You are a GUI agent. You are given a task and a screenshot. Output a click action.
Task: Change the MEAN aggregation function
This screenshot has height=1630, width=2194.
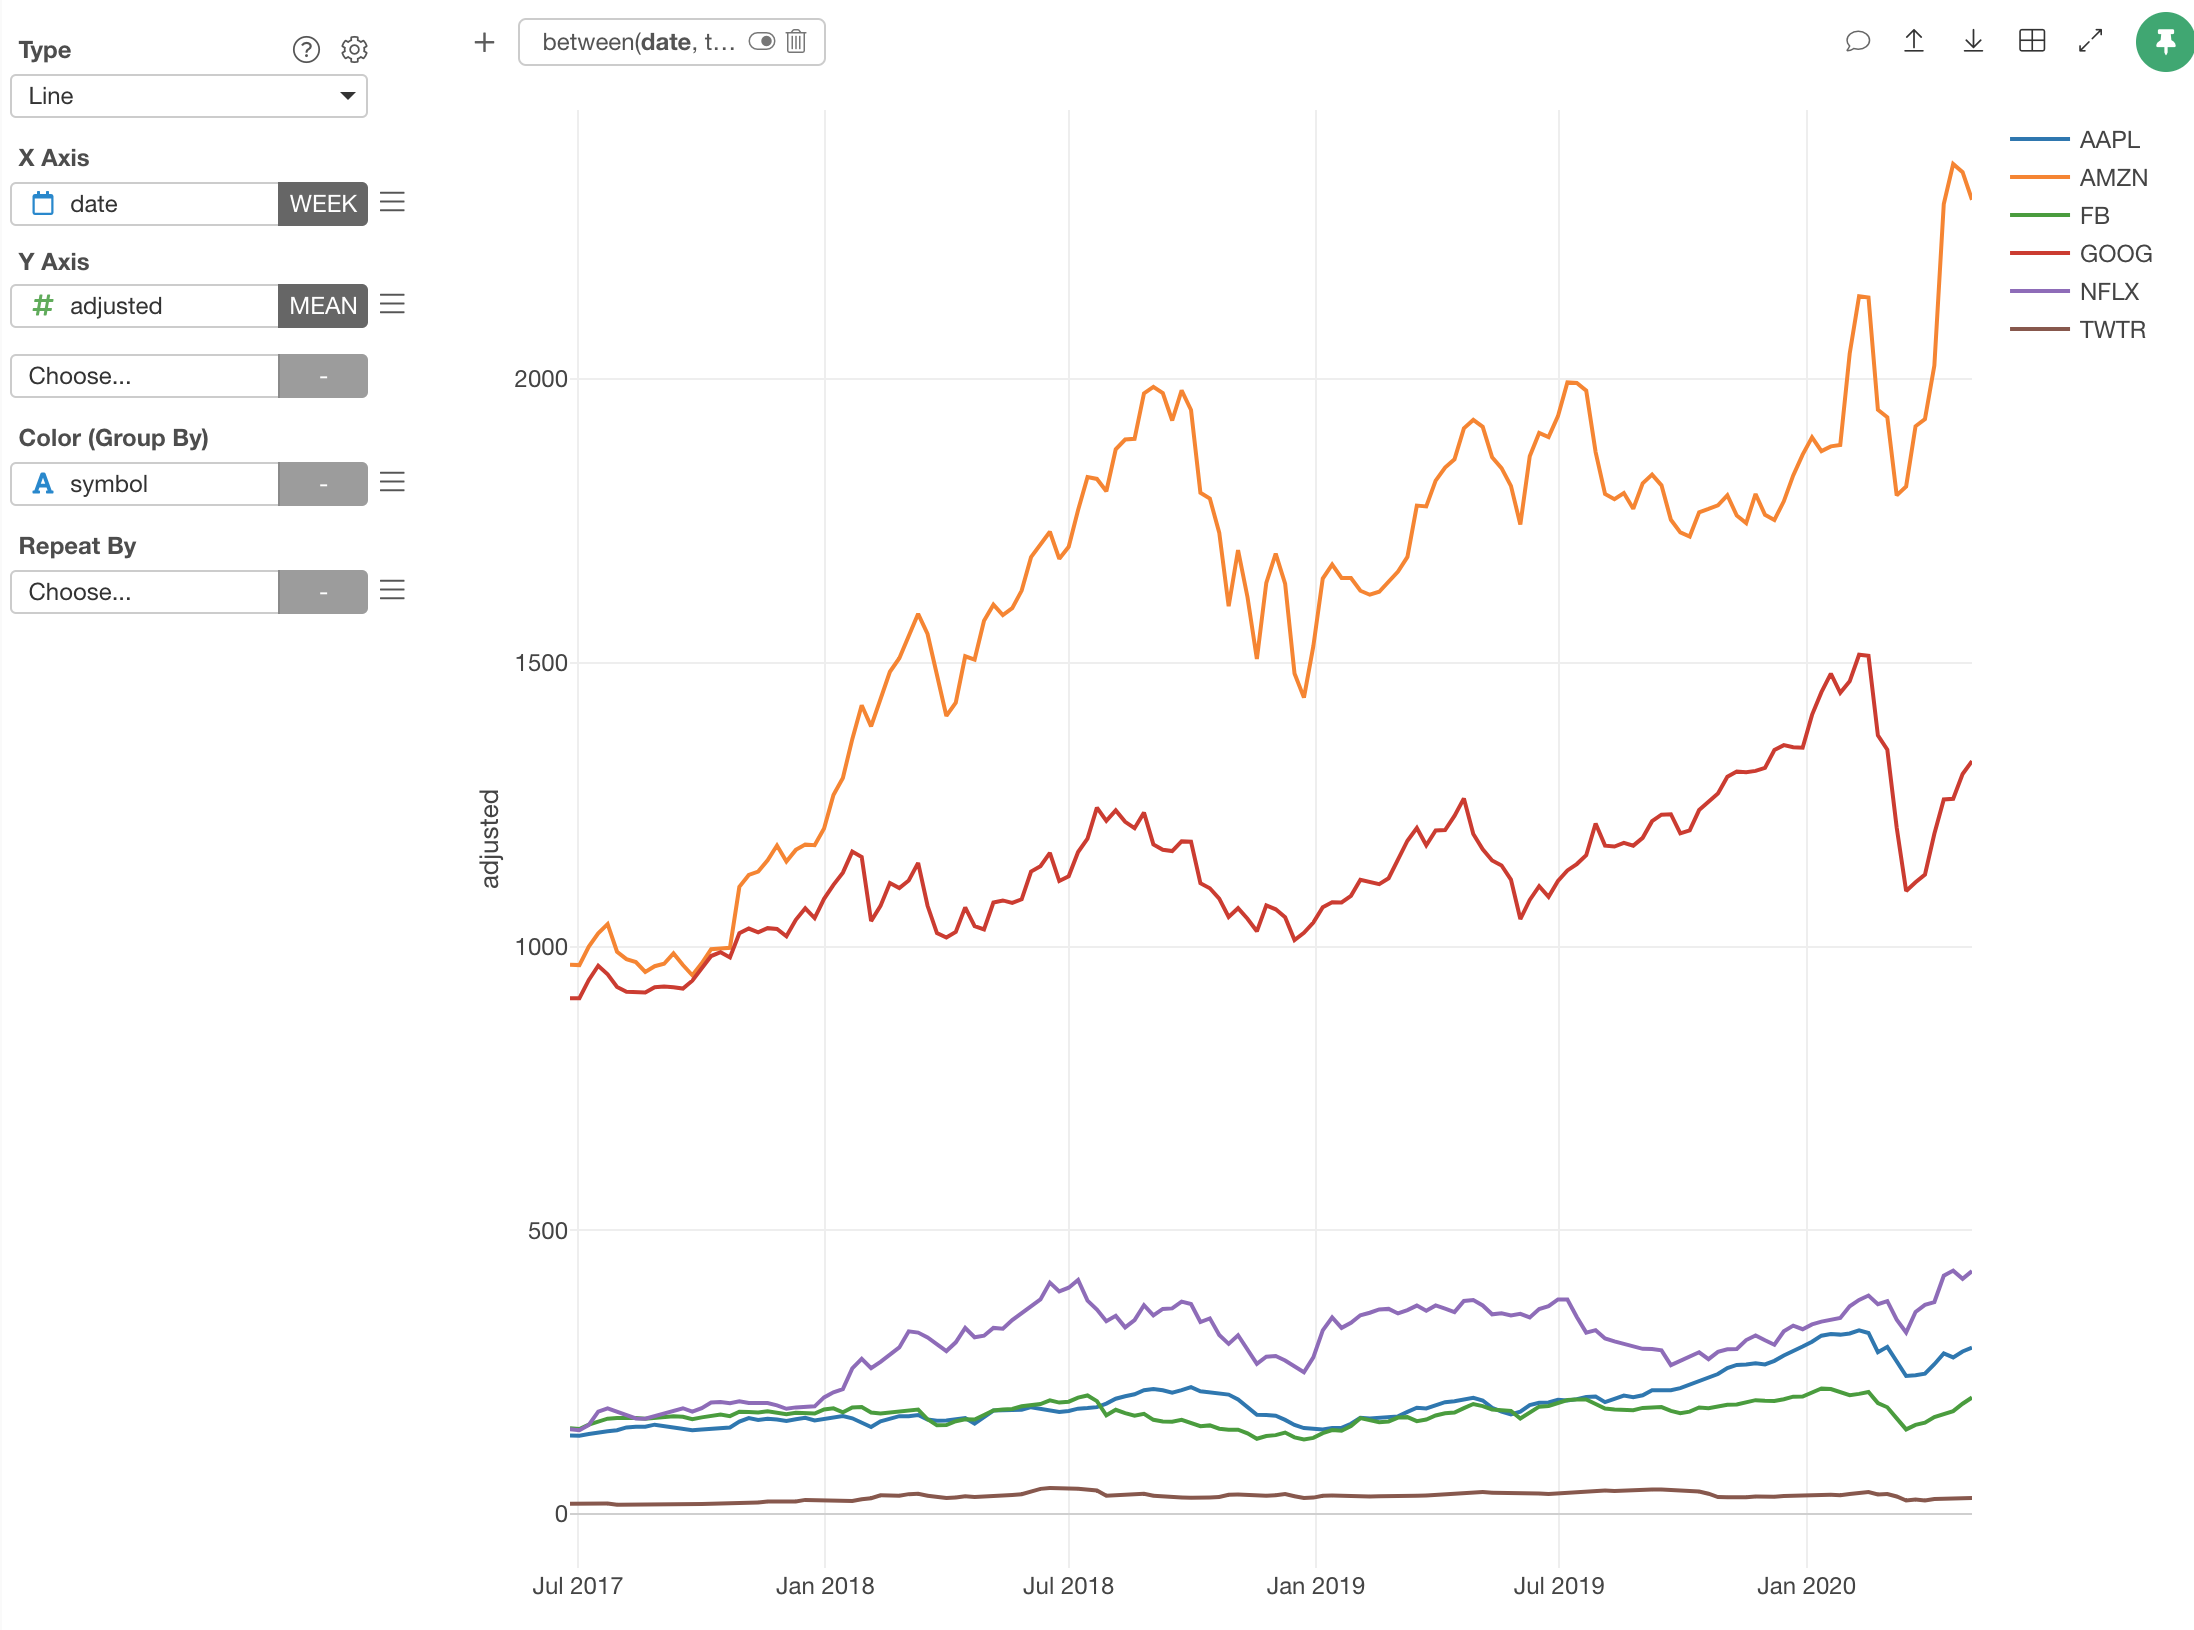click(323, 306)
